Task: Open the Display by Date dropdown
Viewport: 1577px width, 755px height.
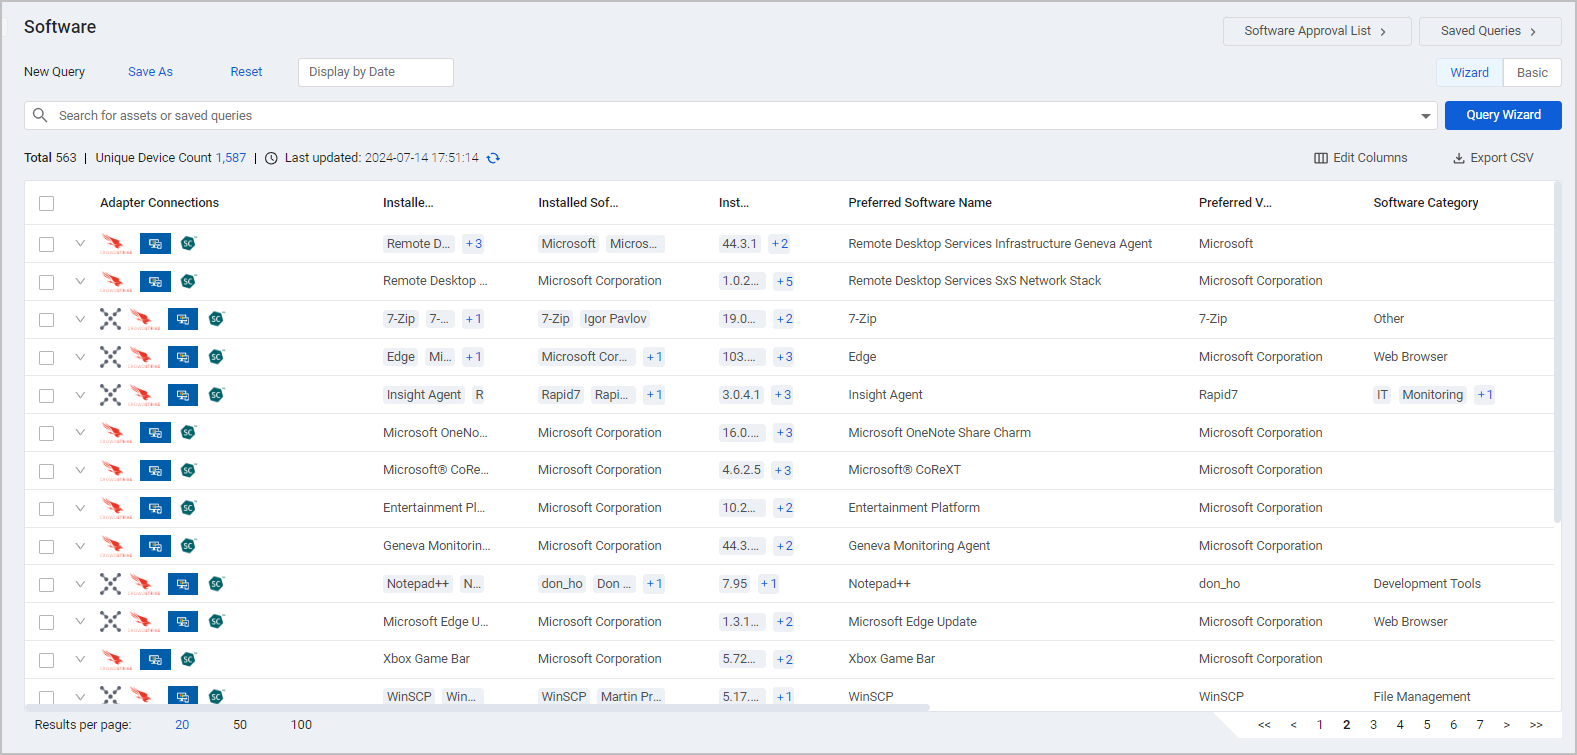Action: pyautogui.click(x=376, y=72)
